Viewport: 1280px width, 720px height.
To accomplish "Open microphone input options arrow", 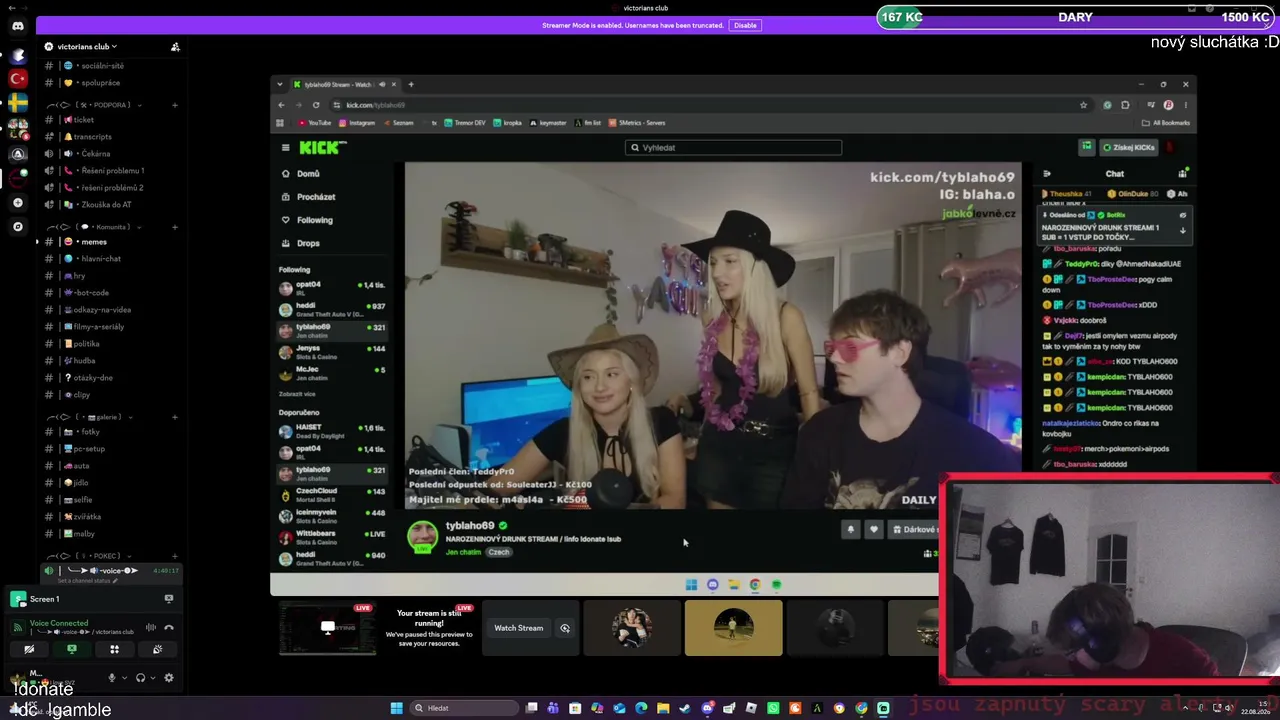I will (x=124, y=678).
